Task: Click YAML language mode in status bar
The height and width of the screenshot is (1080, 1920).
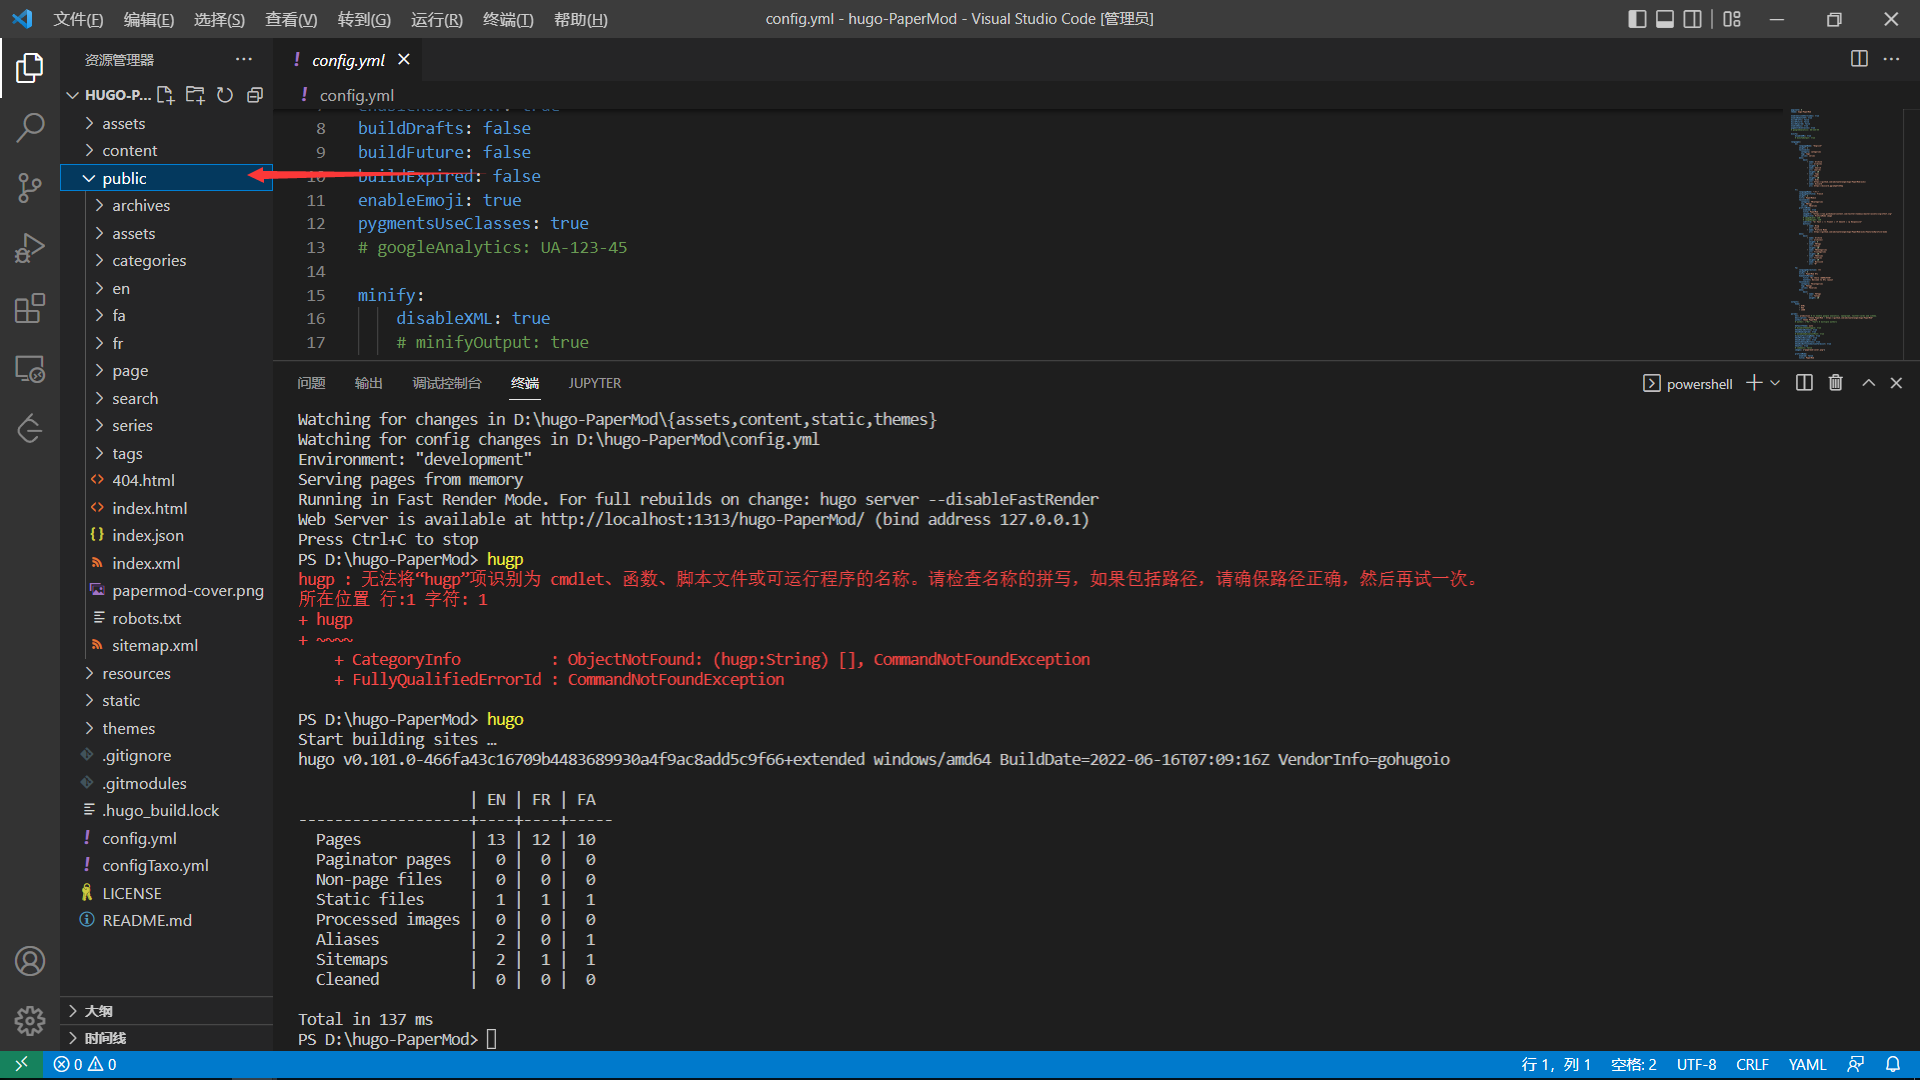Action: coord(1807,1064)
